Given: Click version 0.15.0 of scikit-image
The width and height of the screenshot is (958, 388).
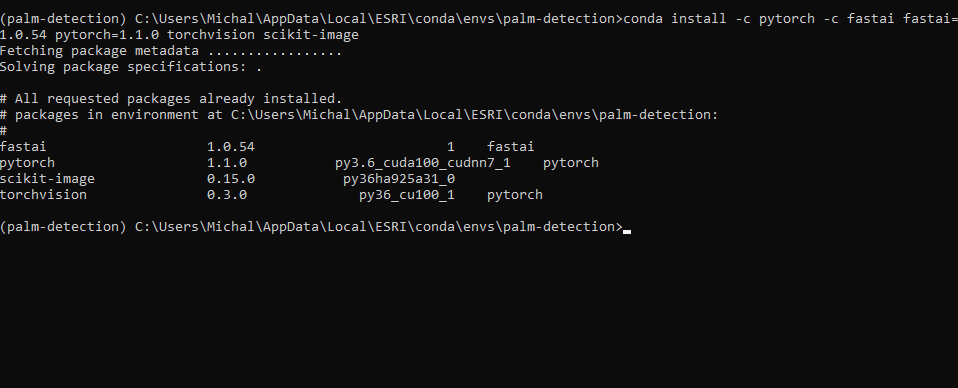Looking at the screenshot, I should tap(231, 178).
